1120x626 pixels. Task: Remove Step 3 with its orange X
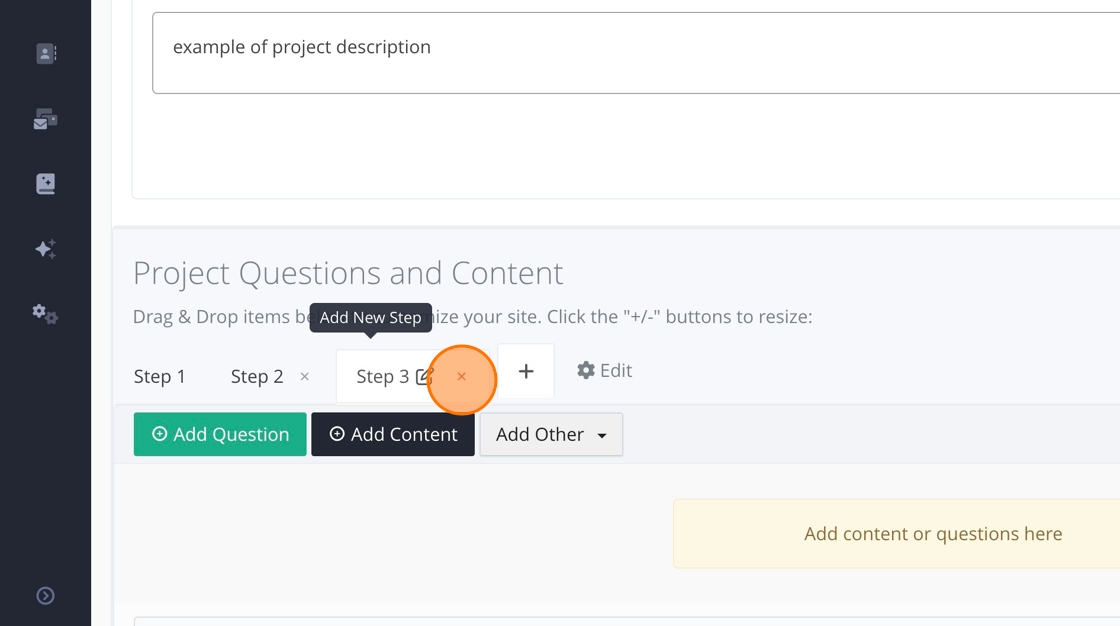click(462, 377)
